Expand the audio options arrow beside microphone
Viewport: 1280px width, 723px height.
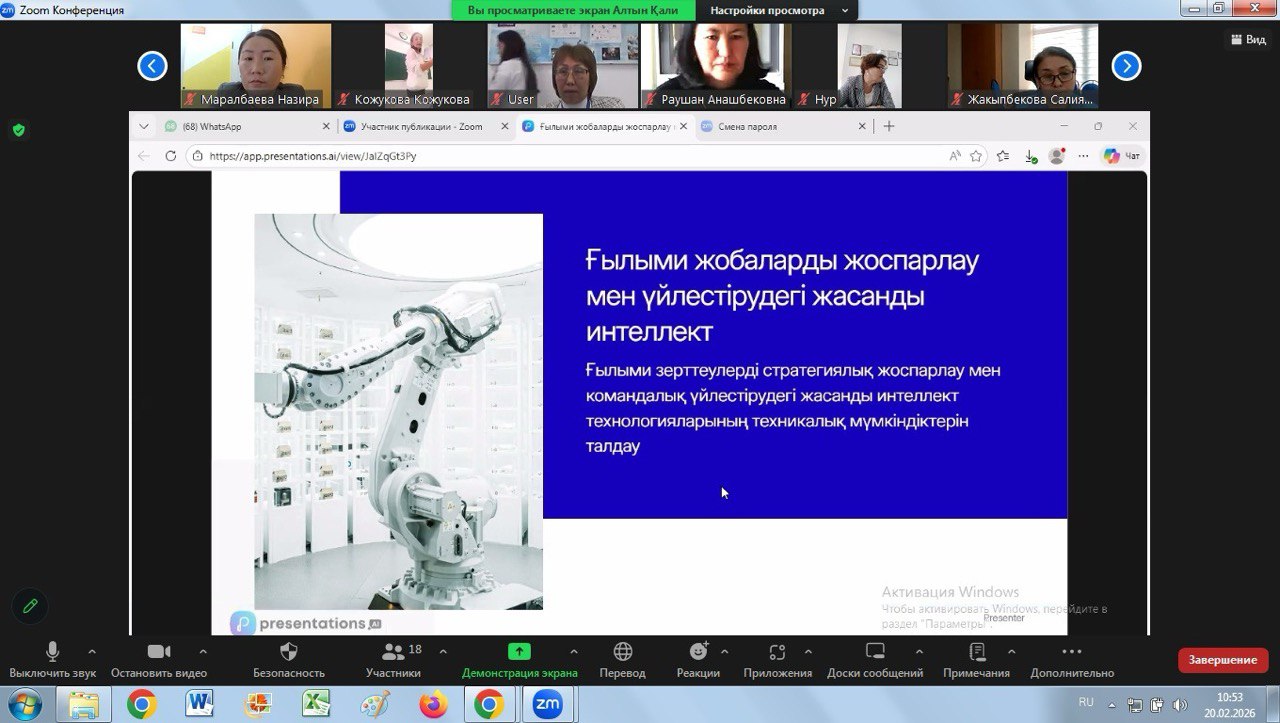coord(92,651)
